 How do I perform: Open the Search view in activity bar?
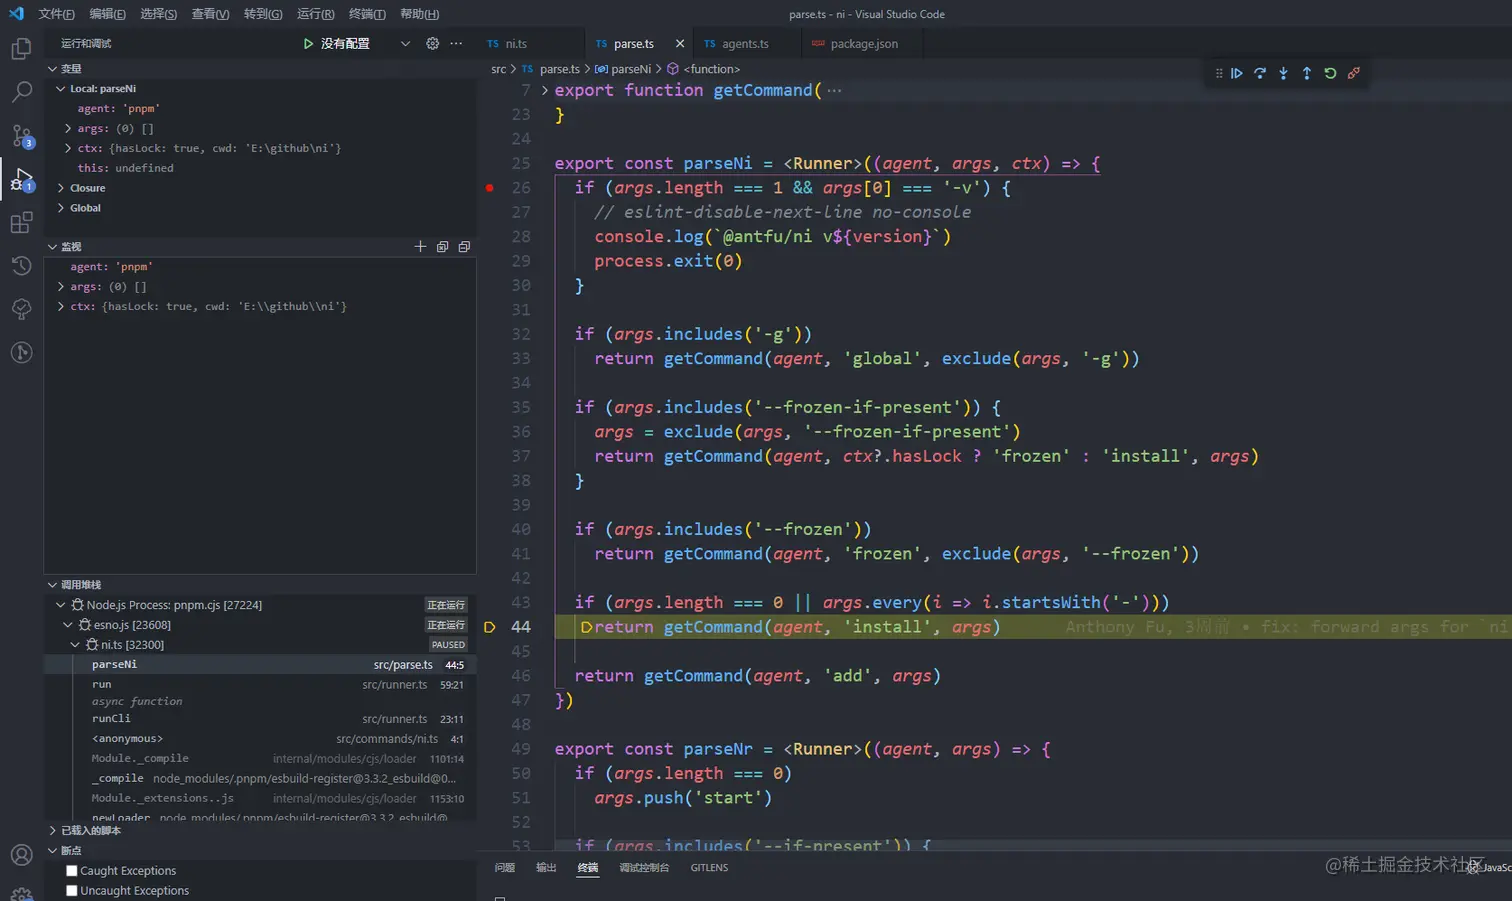point(21,92)
